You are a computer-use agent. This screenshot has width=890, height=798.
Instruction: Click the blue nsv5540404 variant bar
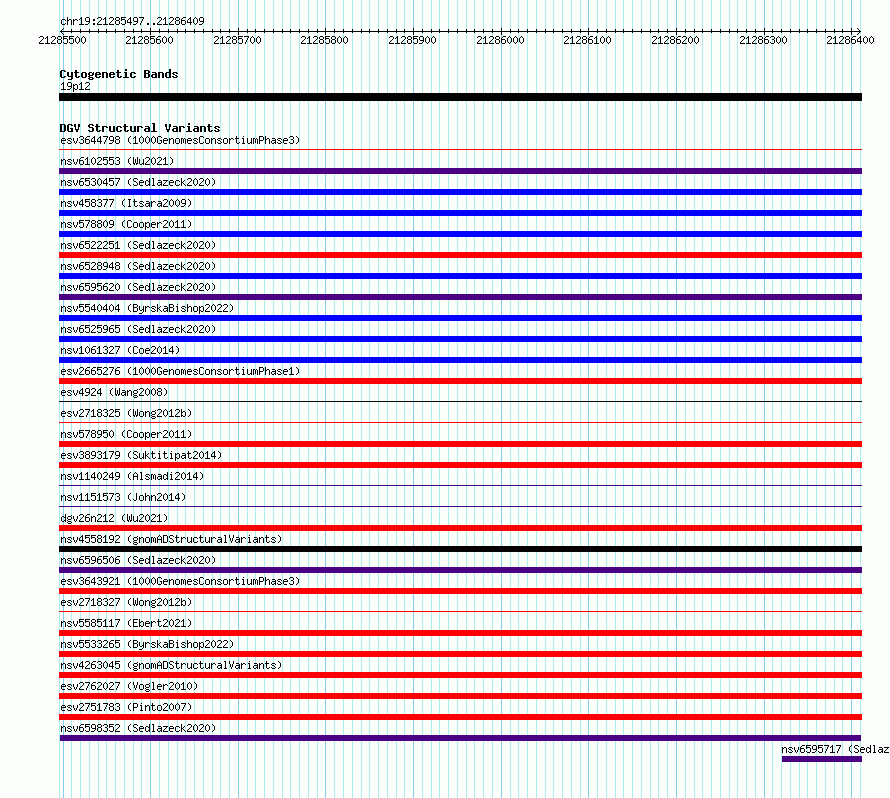460,318
